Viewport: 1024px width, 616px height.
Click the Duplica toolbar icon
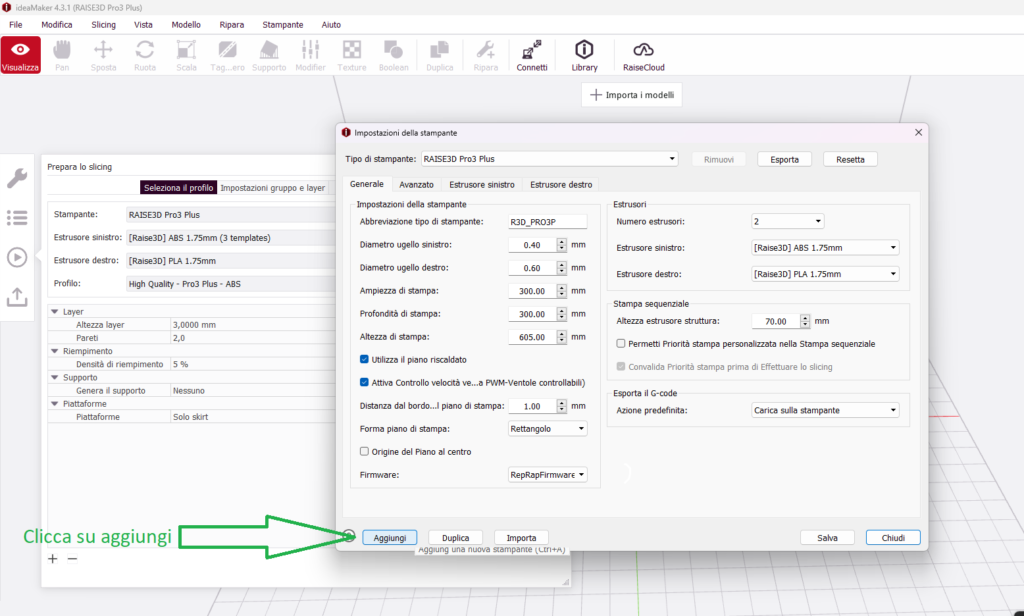[x=440, y=55]
